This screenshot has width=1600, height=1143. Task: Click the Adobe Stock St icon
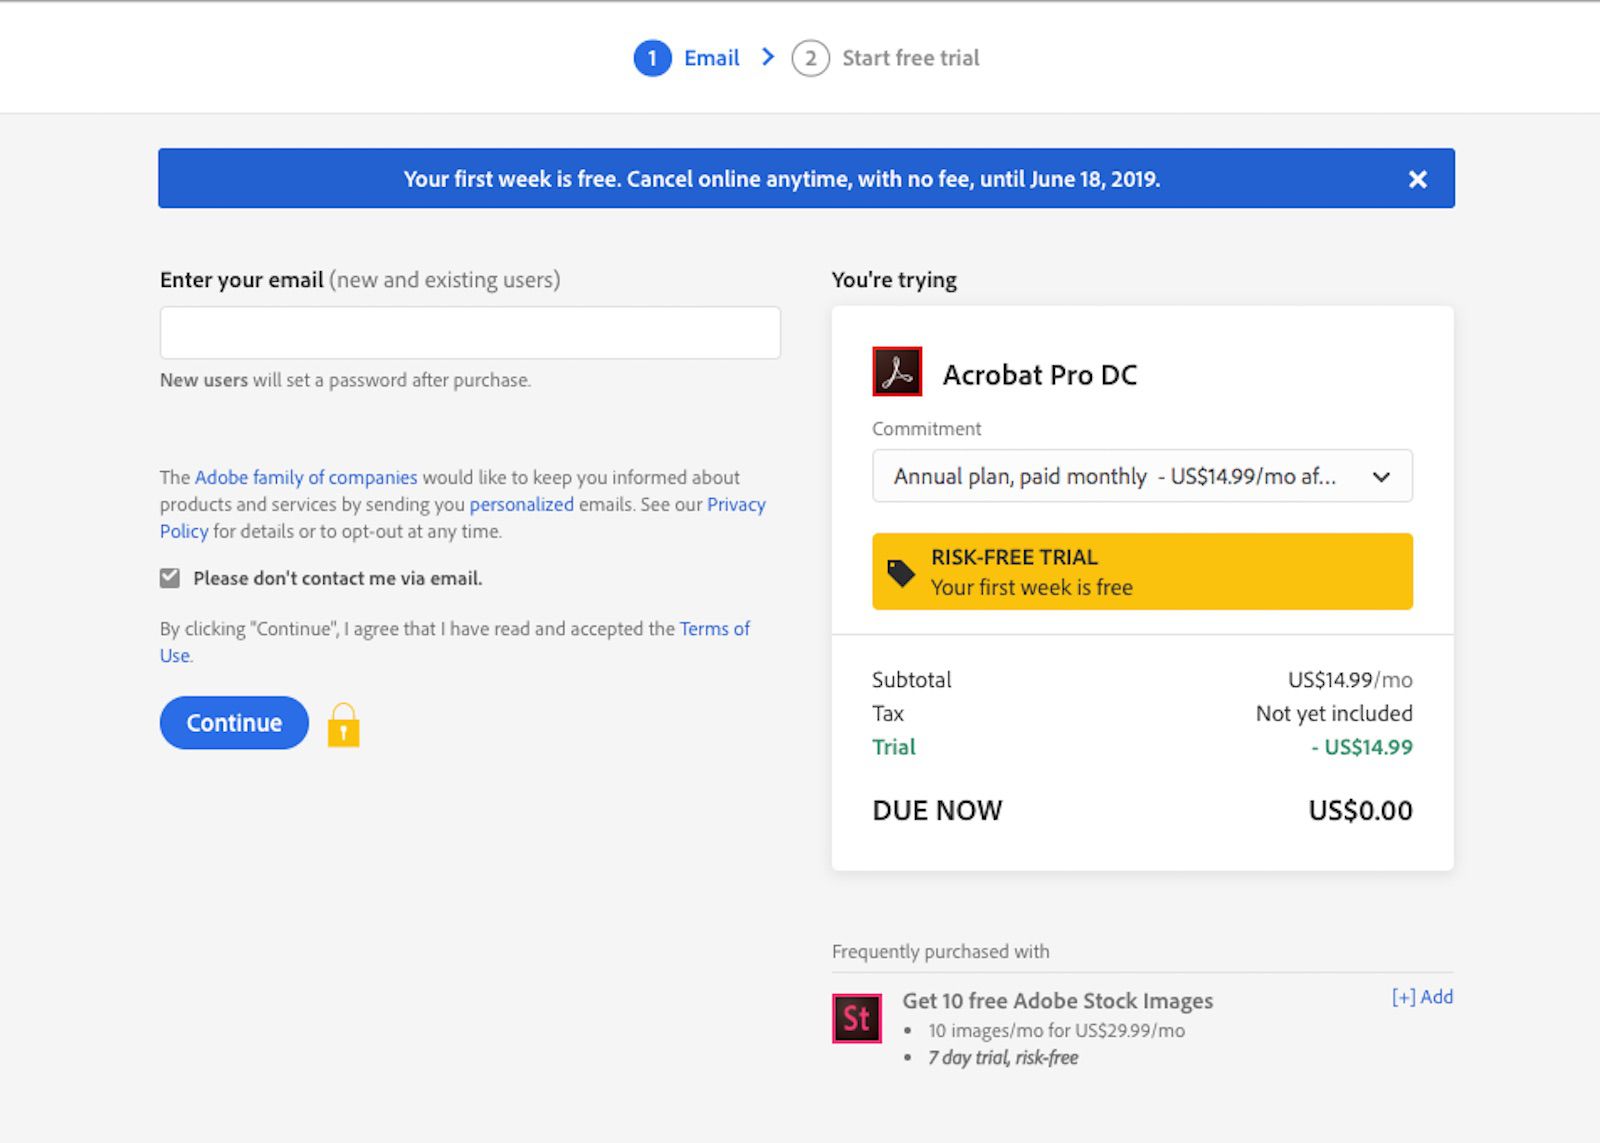(857, 1018)
